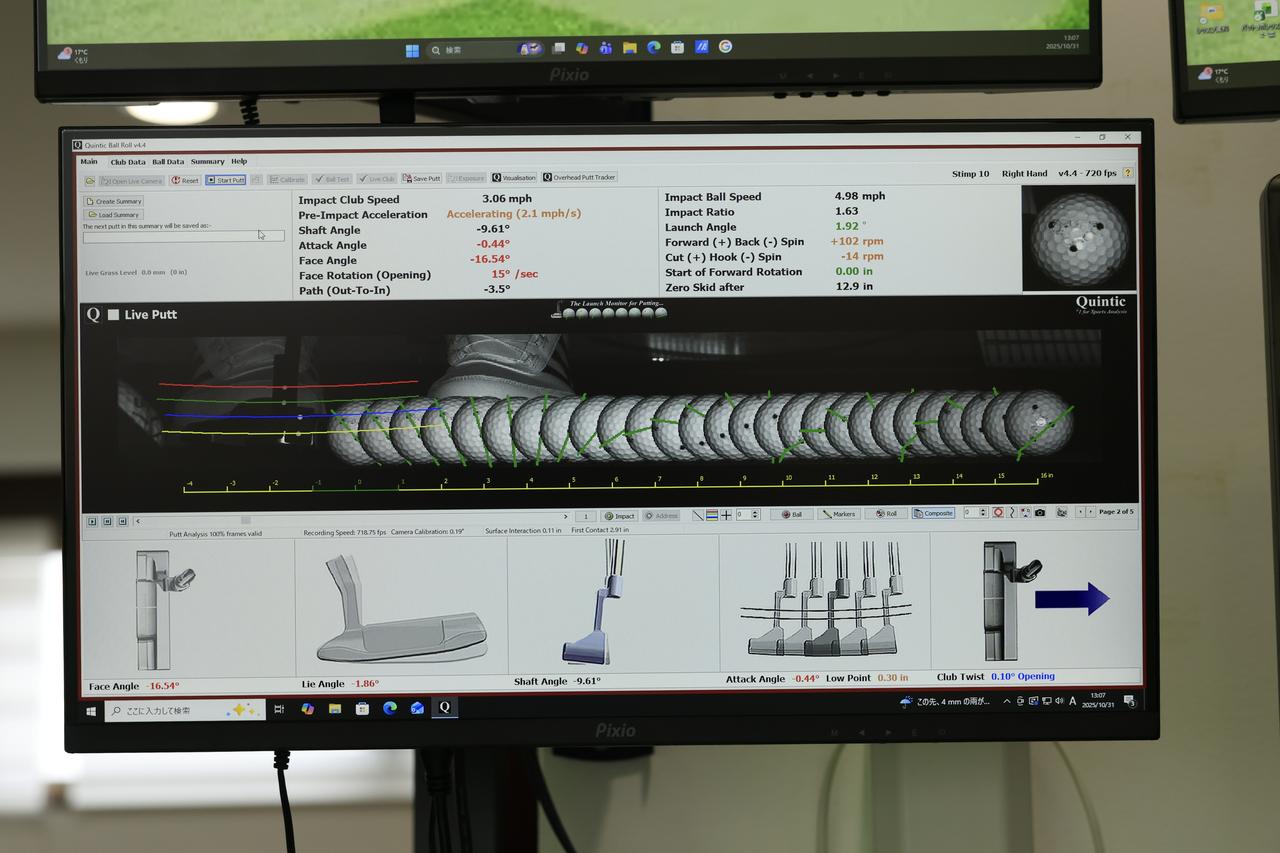The width and height of the screenshot is (1280, 853).
Task: Enable the Composite view toggle
Action: pos(933,513)
